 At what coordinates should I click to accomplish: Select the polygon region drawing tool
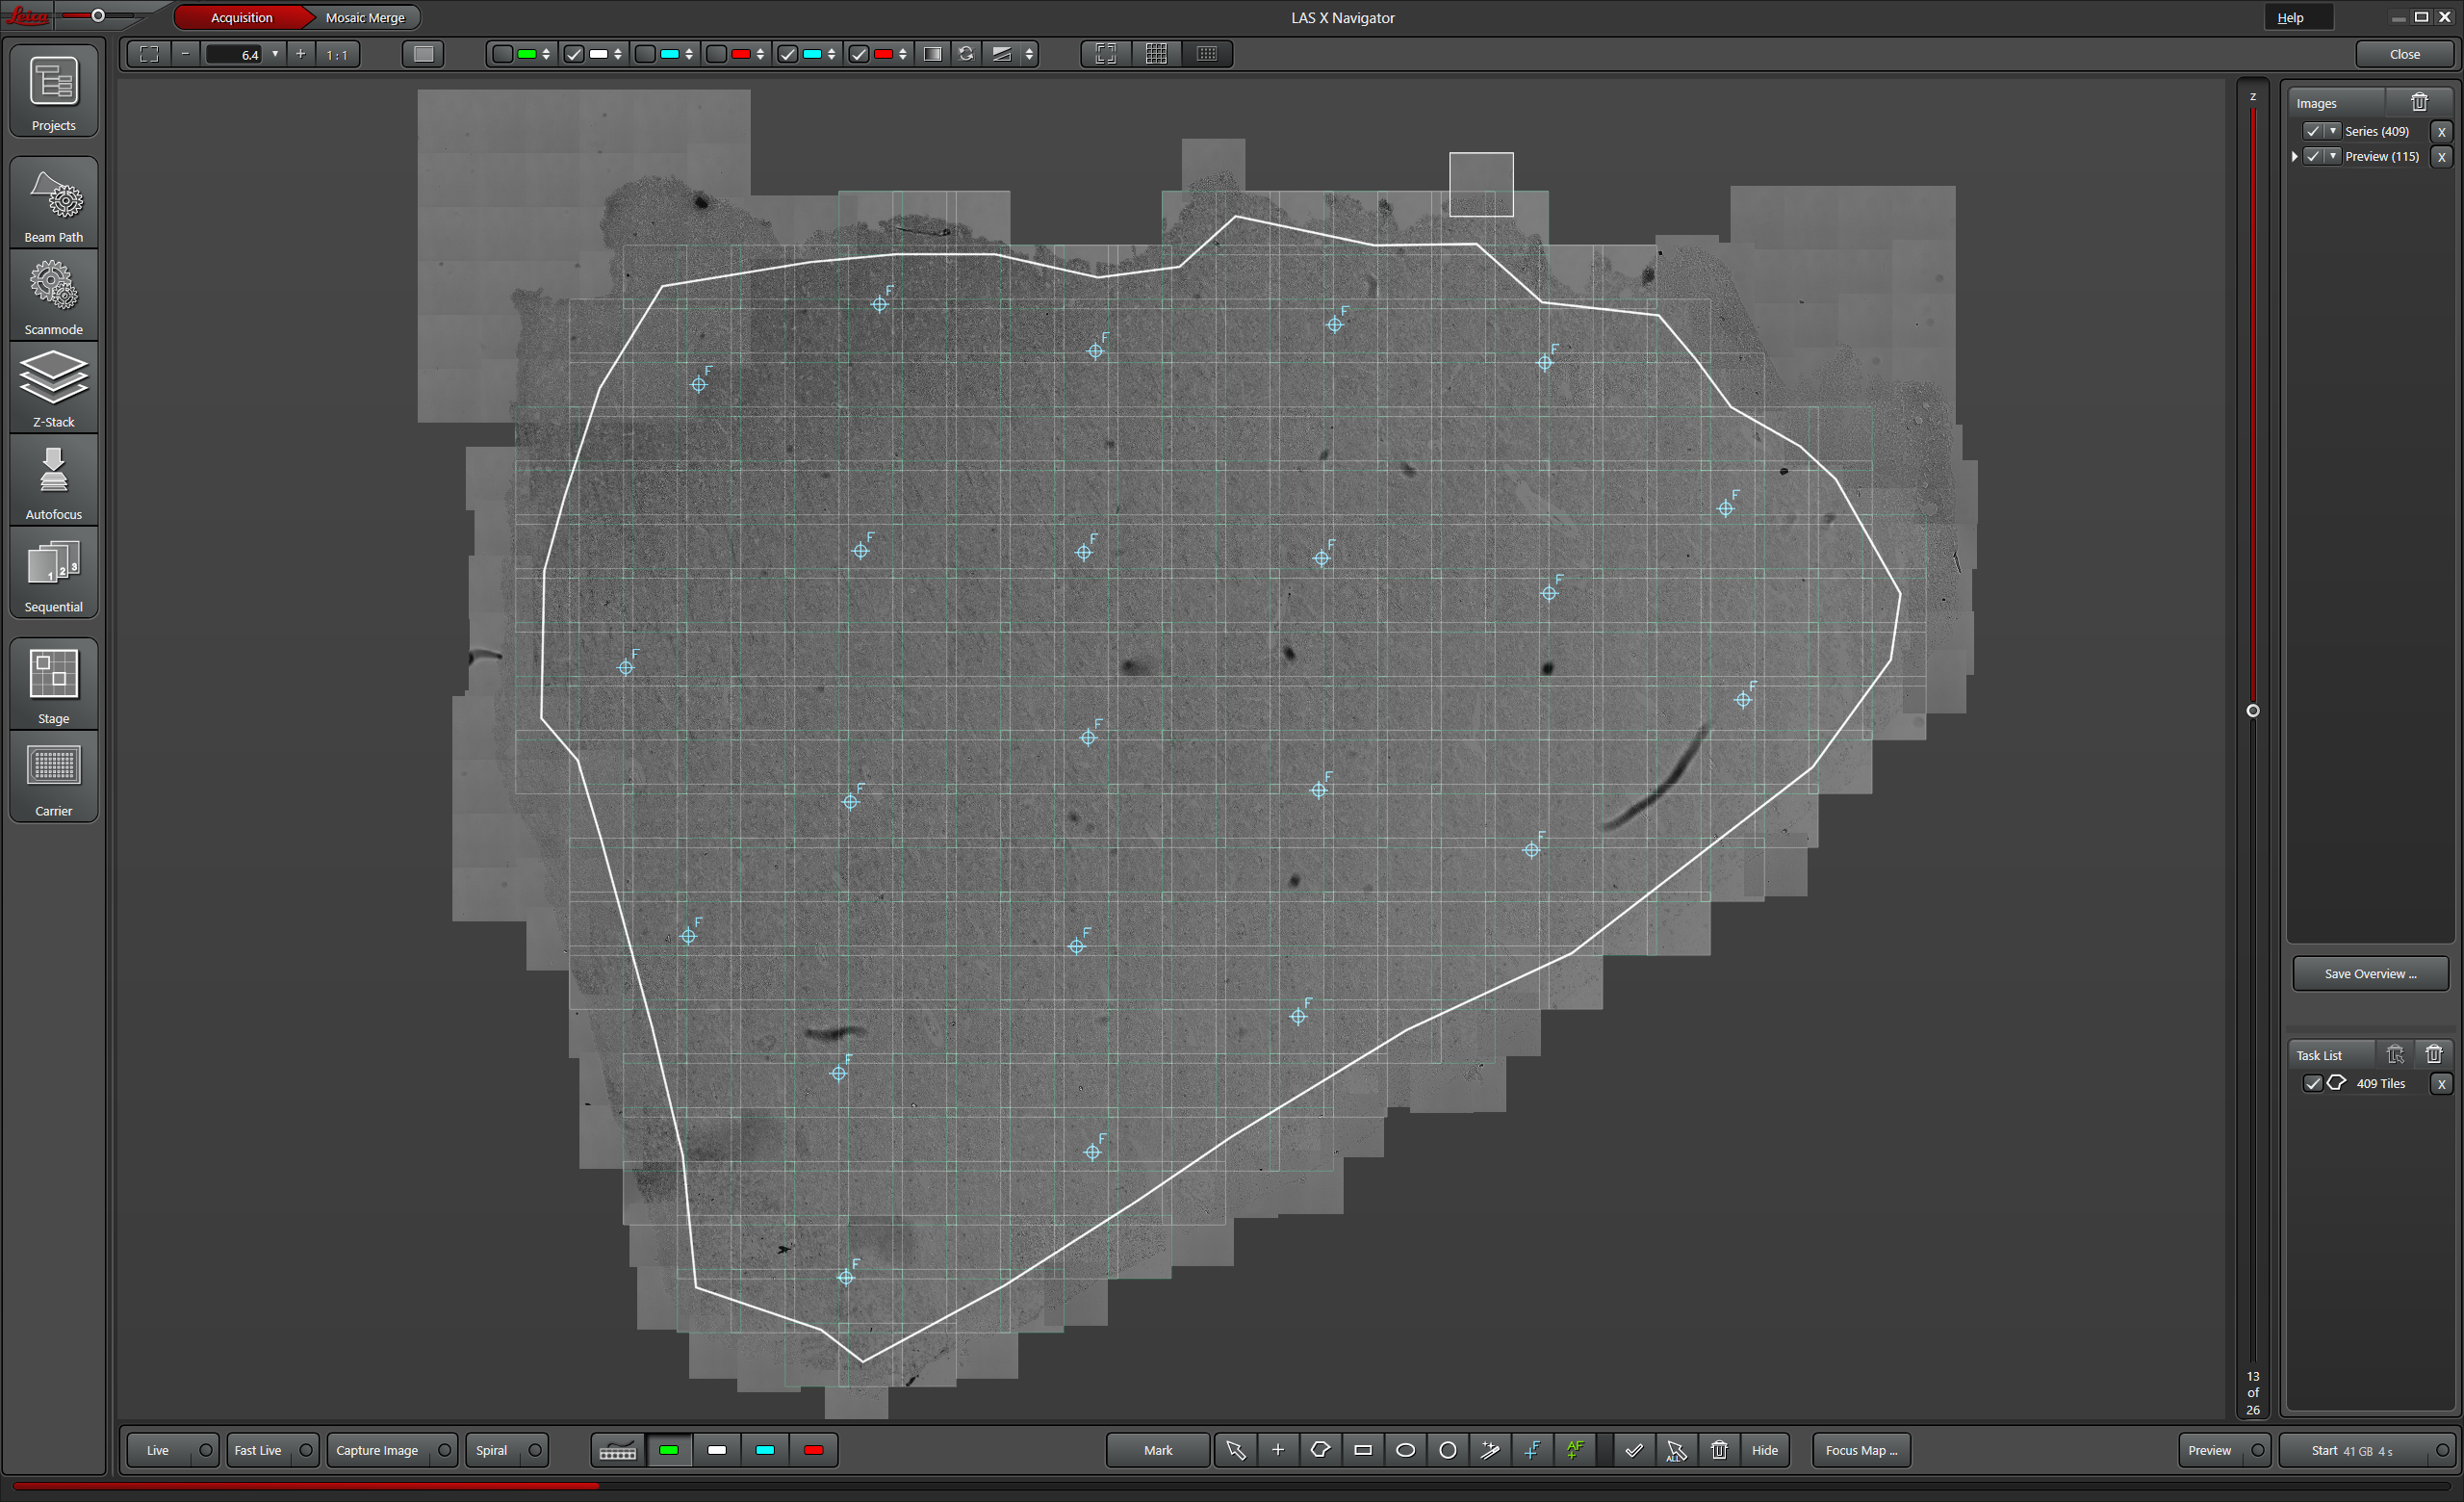(1320, 1450)
